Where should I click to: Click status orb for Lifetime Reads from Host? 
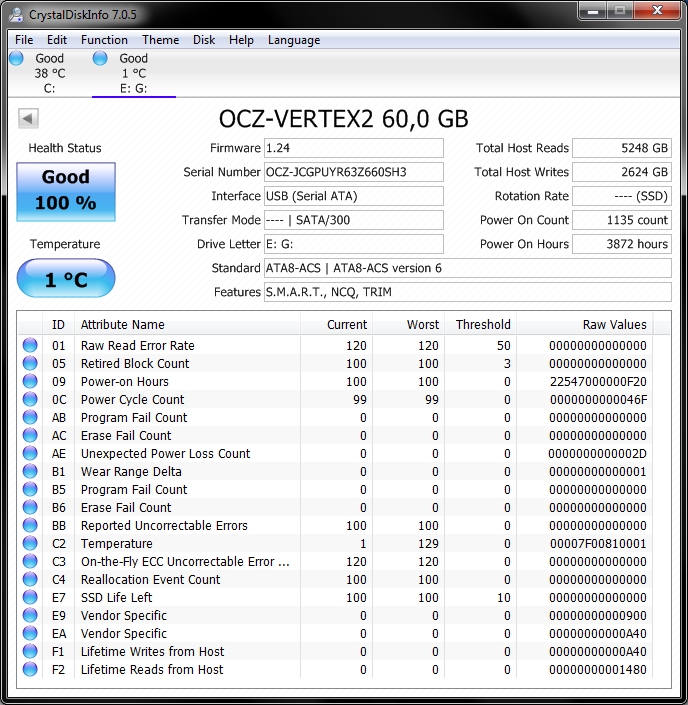point(30,669)
